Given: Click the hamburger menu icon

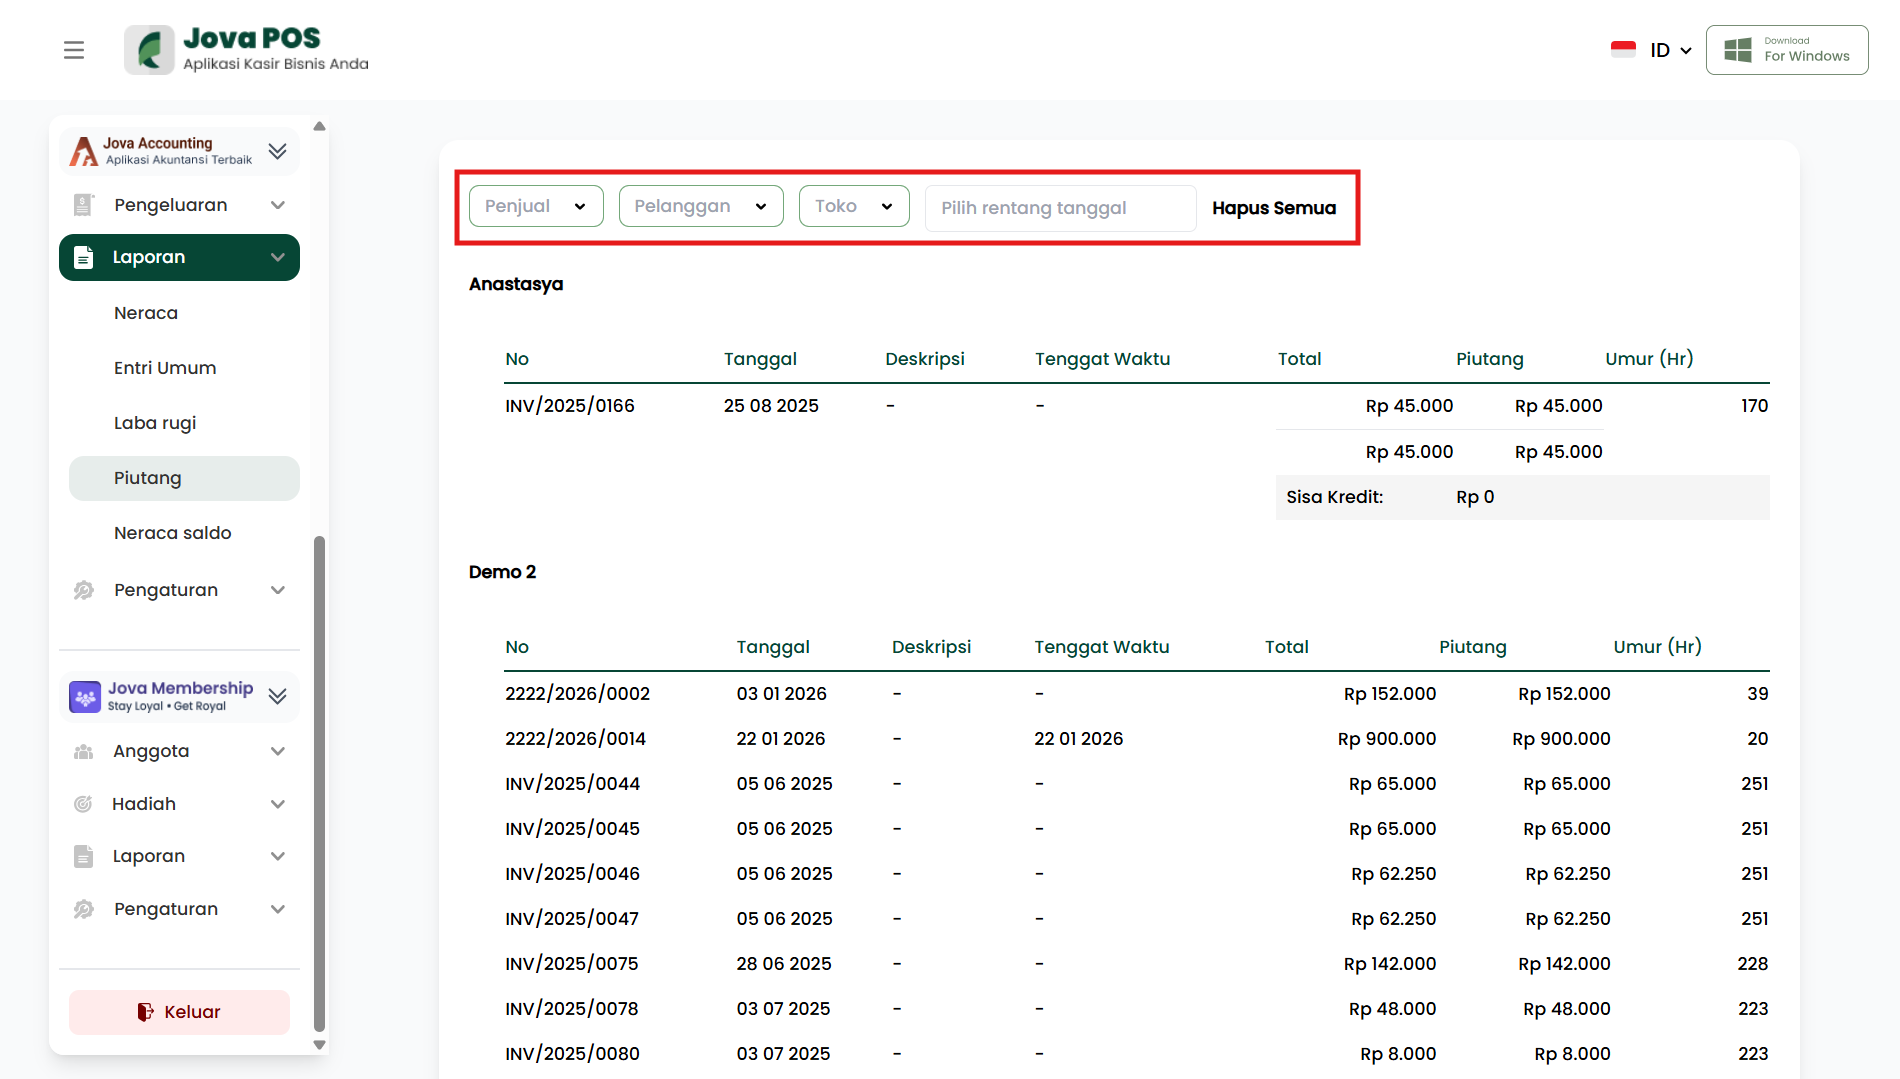Looking at the screenshot, I should pyautogui.click(x=74, y=50).
